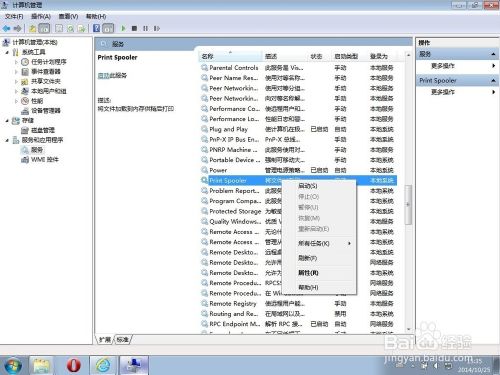Viewport: 500px width, 375px height.
Task: Choose 启动(S) in the context menu
Action: (319, 186)
